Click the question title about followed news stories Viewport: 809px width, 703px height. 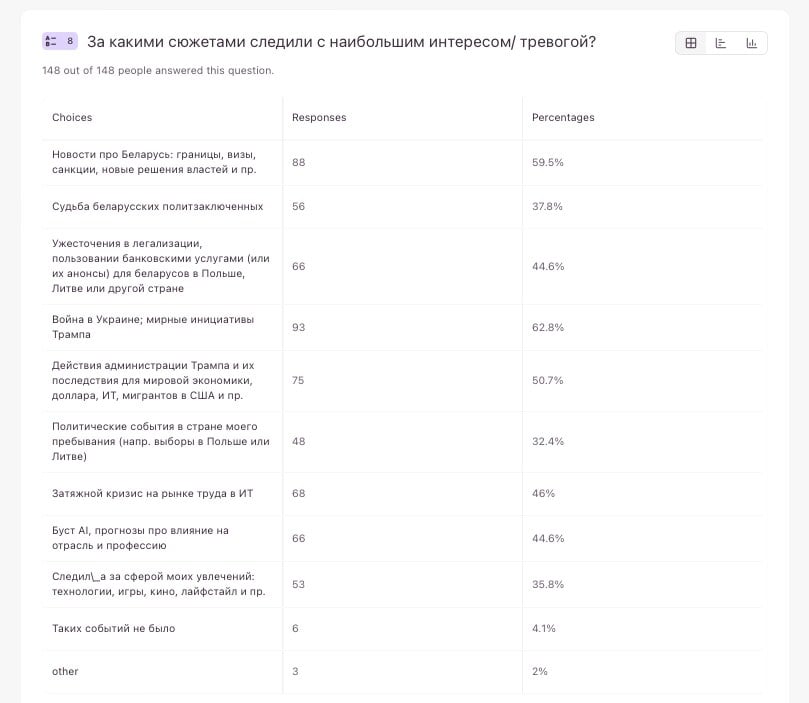(x=341, y=42)
